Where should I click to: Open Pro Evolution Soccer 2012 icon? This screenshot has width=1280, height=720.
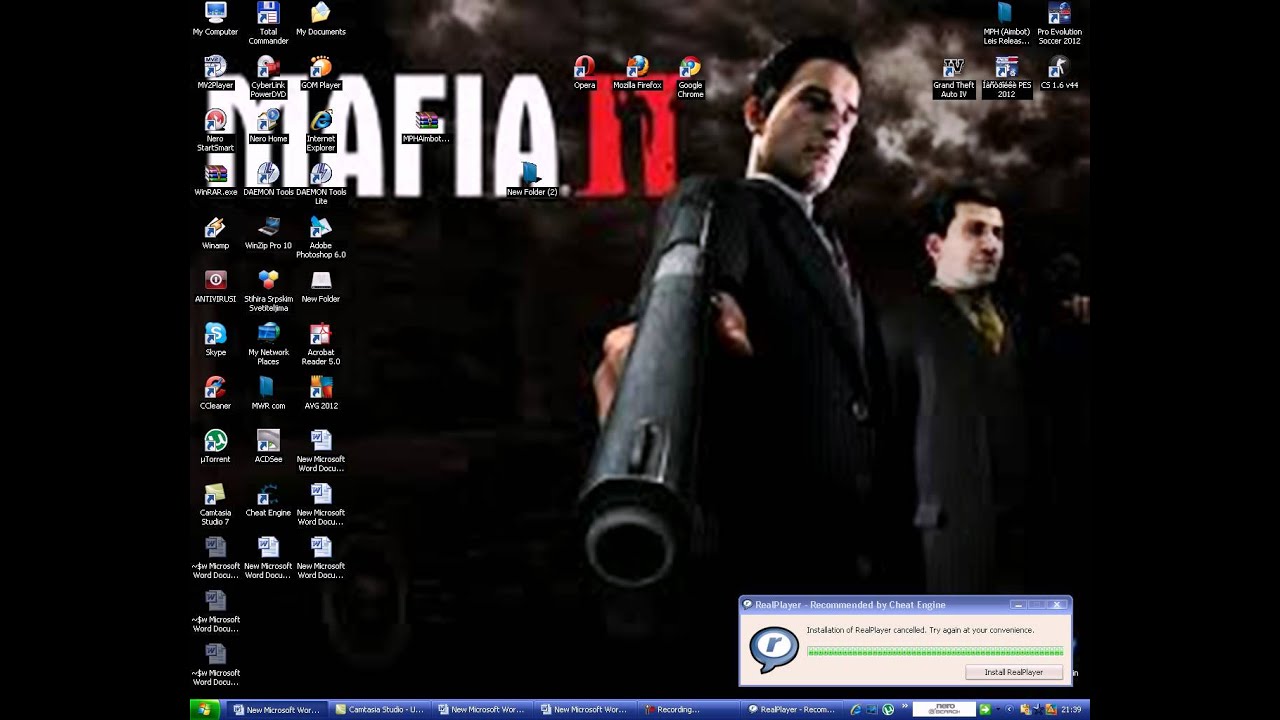[1059, 23]
